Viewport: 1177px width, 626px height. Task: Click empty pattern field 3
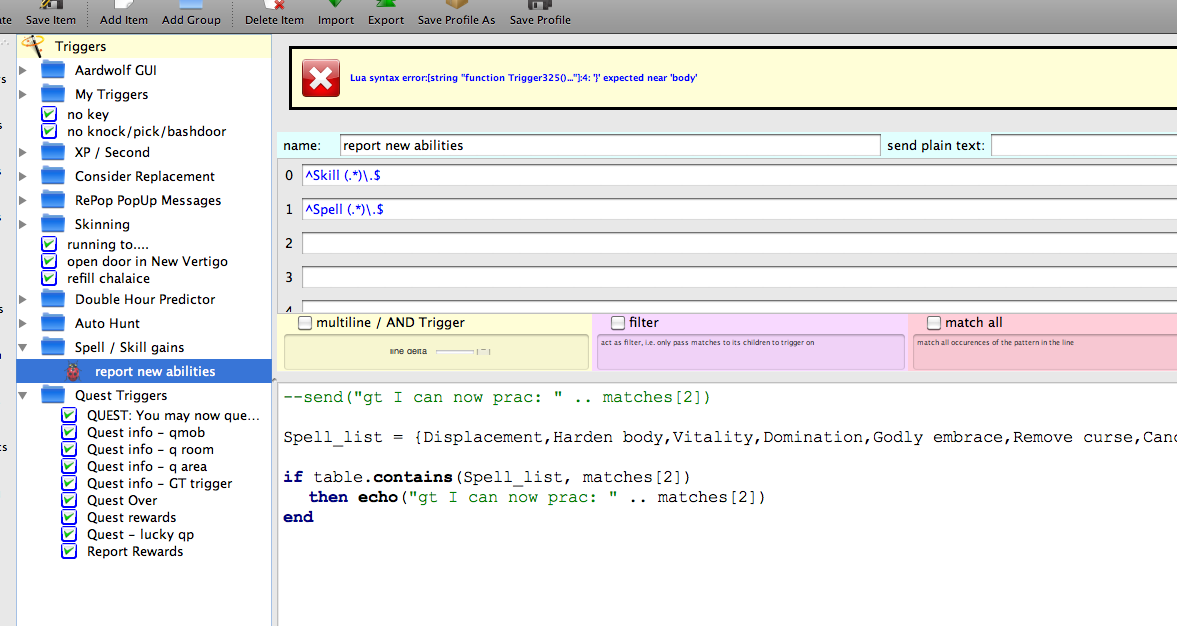tap(739, 277)
